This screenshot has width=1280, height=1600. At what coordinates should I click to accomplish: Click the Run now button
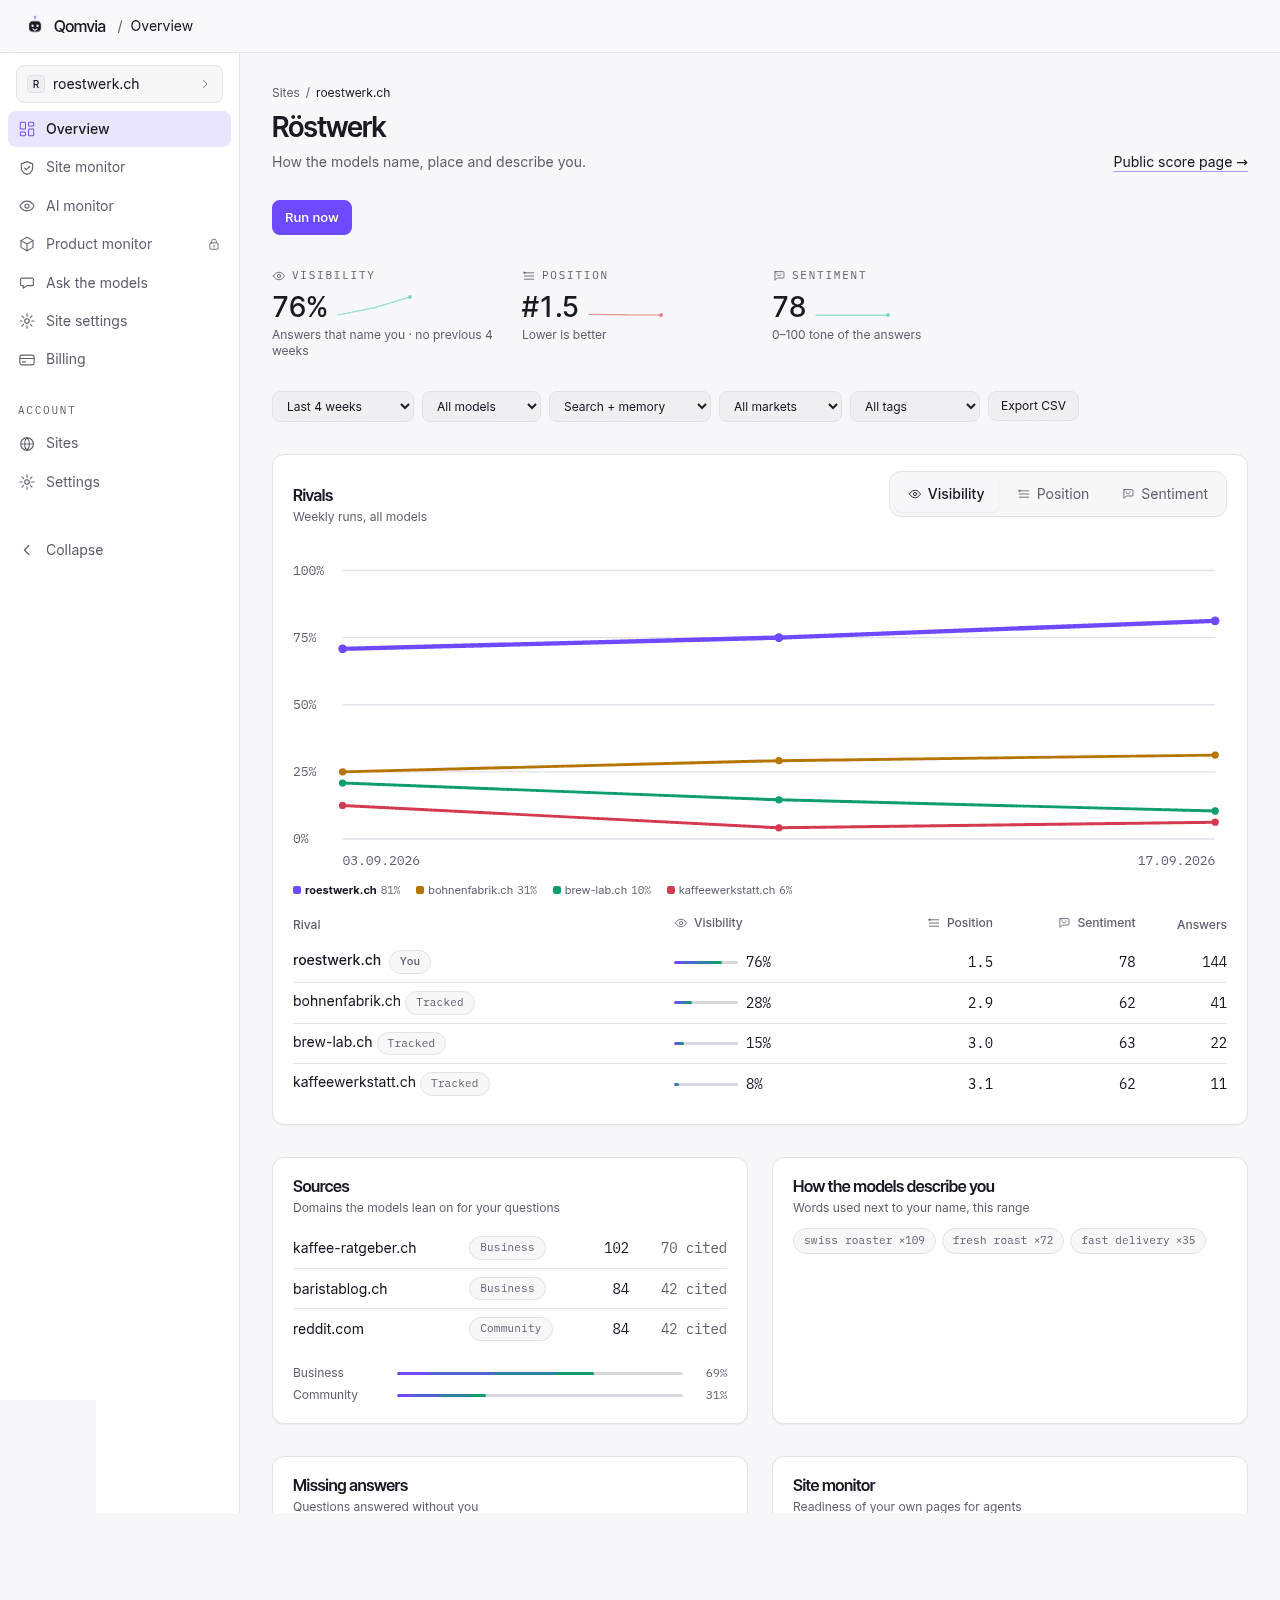(312, 218)
